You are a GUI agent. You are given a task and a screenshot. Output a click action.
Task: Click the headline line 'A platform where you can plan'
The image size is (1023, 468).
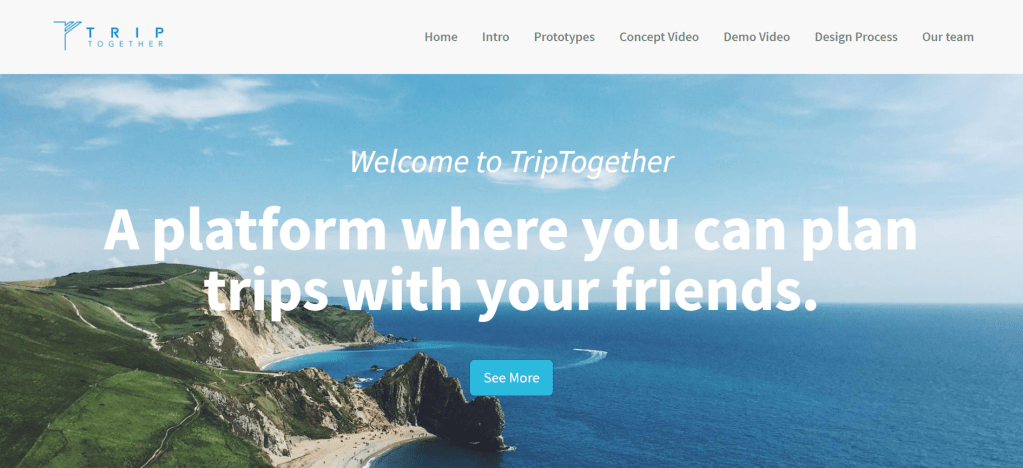510,231
